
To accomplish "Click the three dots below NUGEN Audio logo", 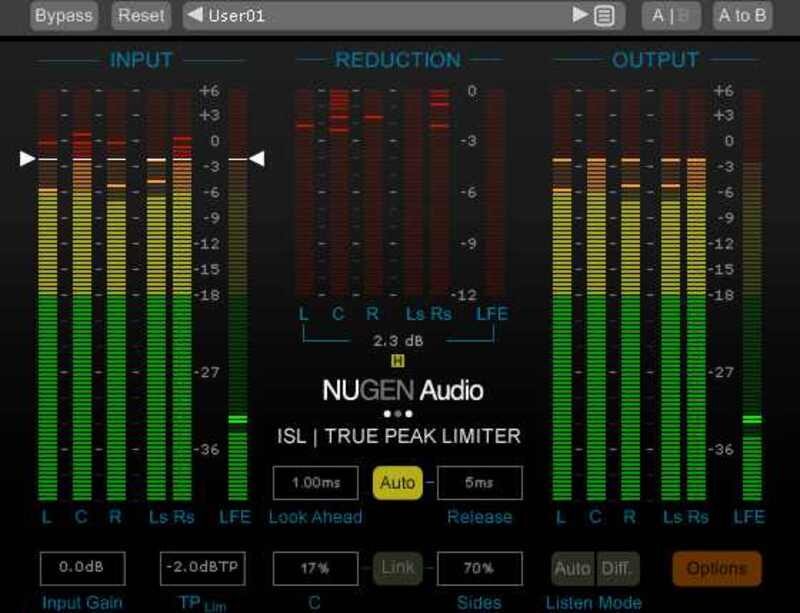I will (398, 413).
